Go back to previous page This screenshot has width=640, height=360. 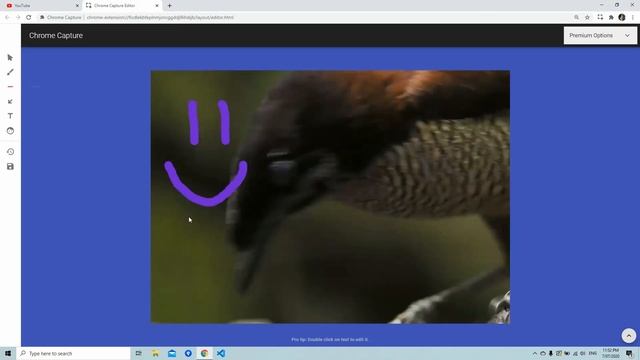click(7, 18)
